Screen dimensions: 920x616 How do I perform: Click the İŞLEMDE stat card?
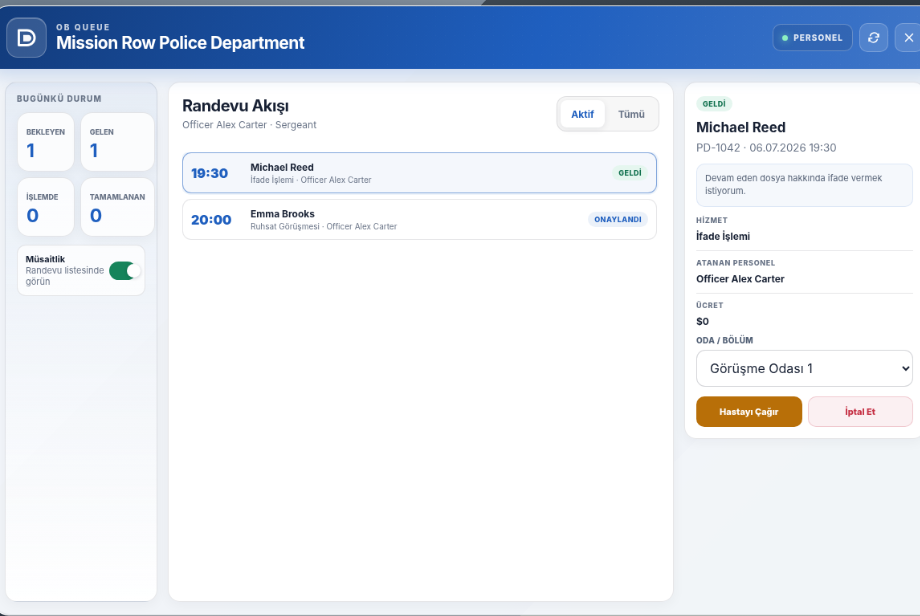tap(46, 207)
